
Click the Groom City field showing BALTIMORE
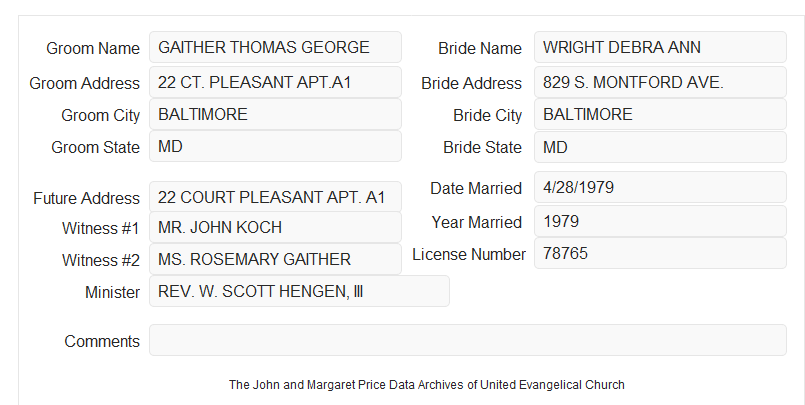(275, 114)
